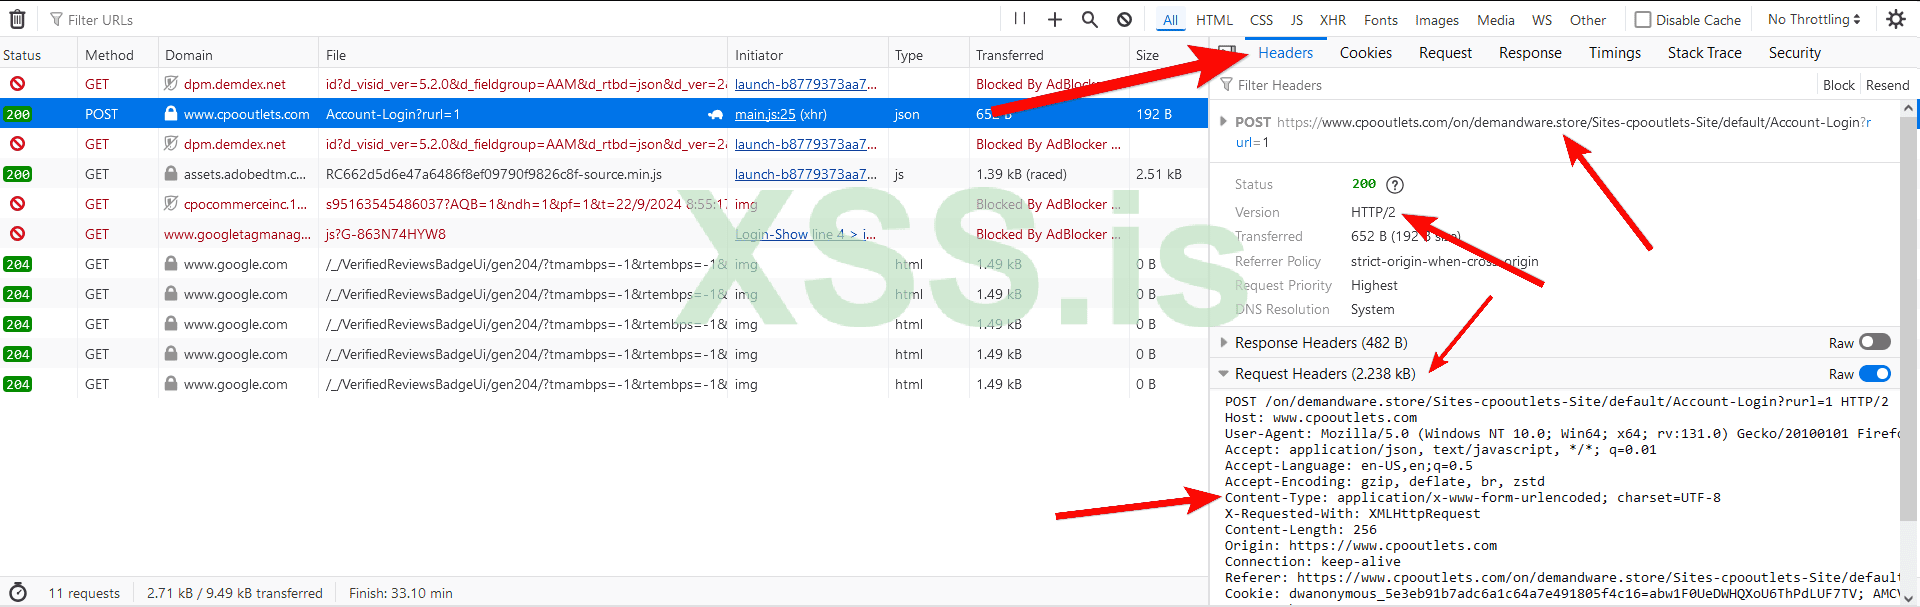Click the 200 badge of assets.adobedtm row
This screenshot has height=607, width=1920.
18,174
